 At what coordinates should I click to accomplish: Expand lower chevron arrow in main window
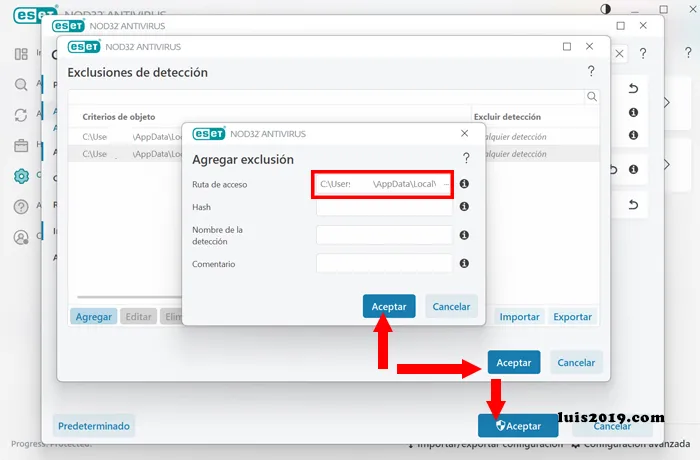(667, 165)
